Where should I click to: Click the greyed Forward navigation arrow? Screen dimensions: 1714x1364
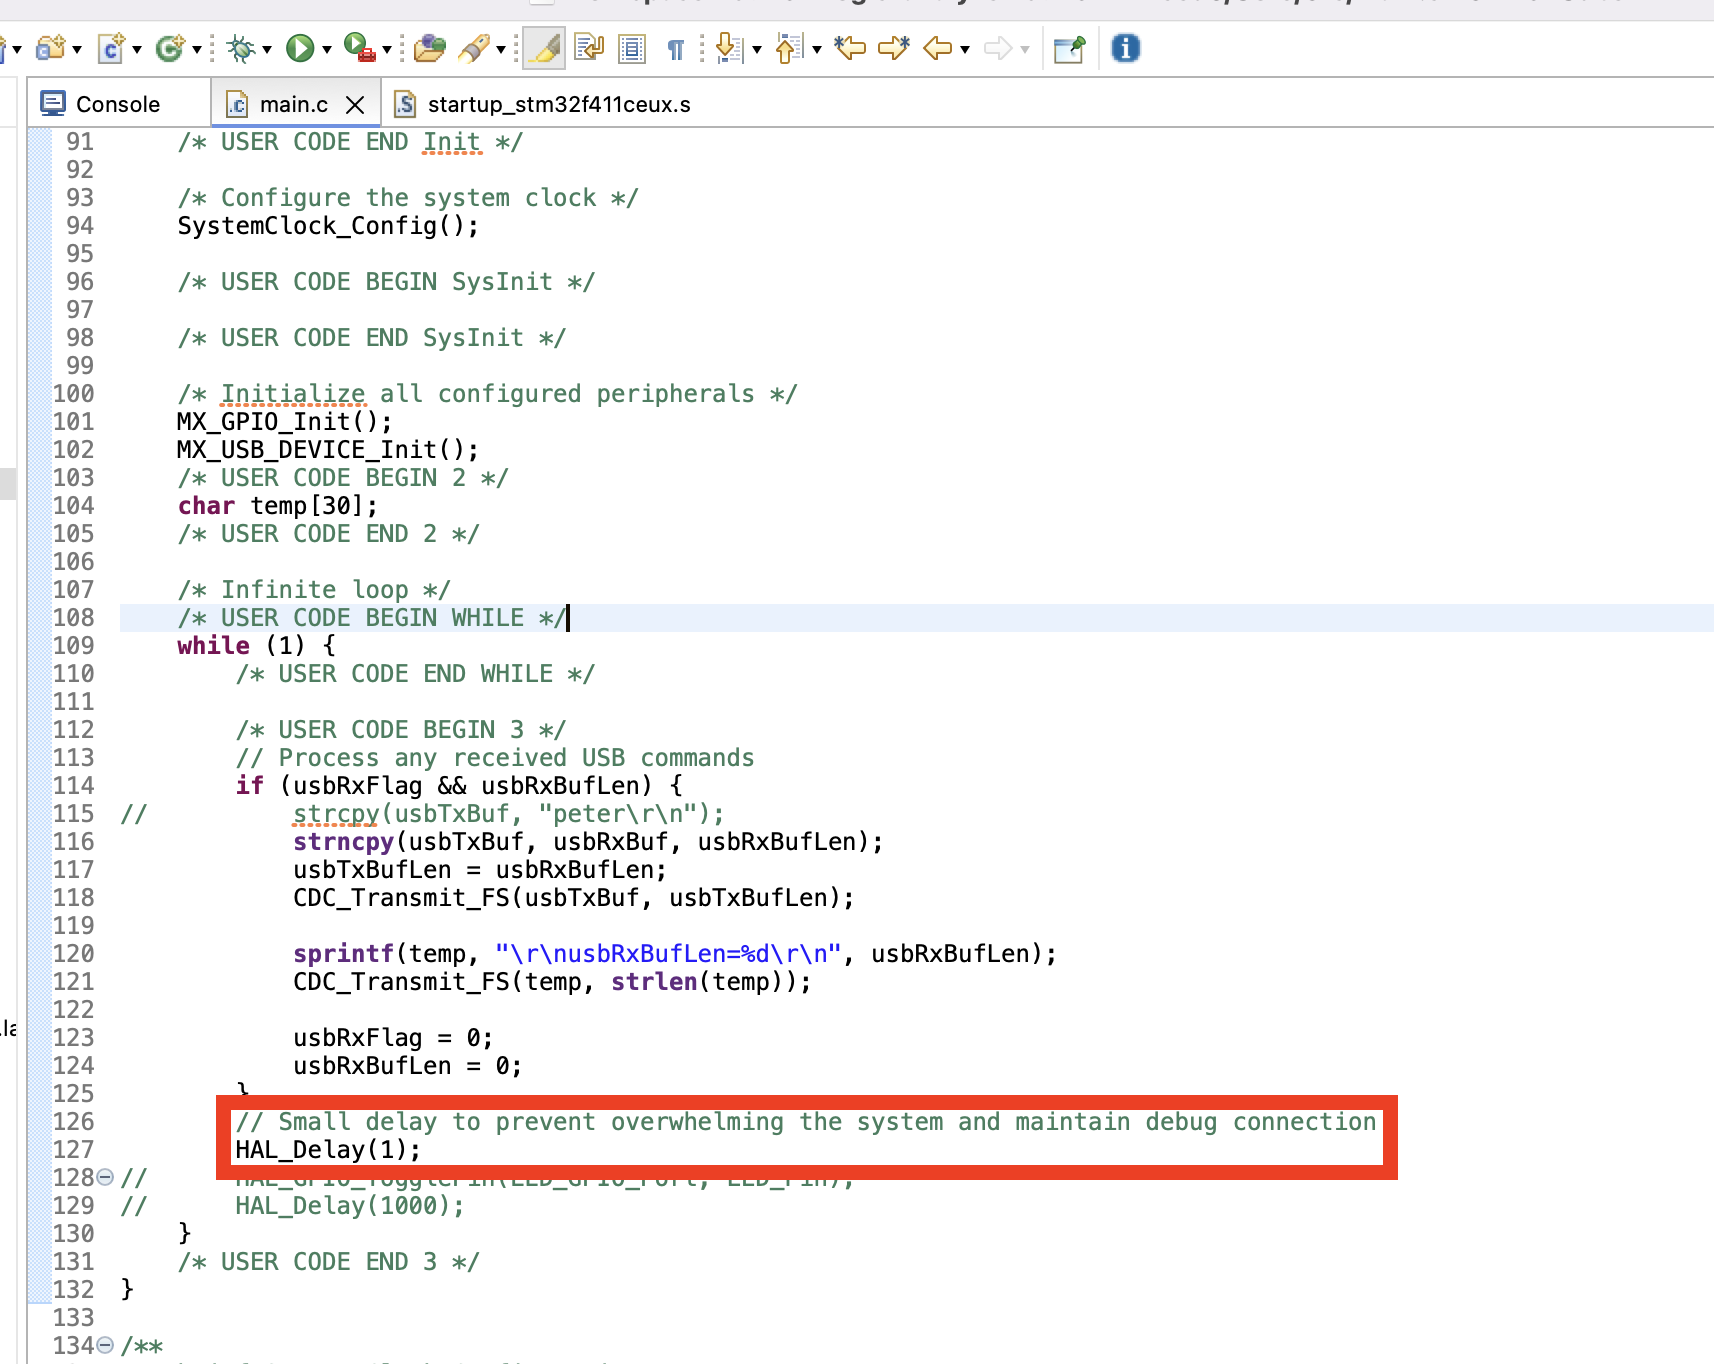point(998,48)
